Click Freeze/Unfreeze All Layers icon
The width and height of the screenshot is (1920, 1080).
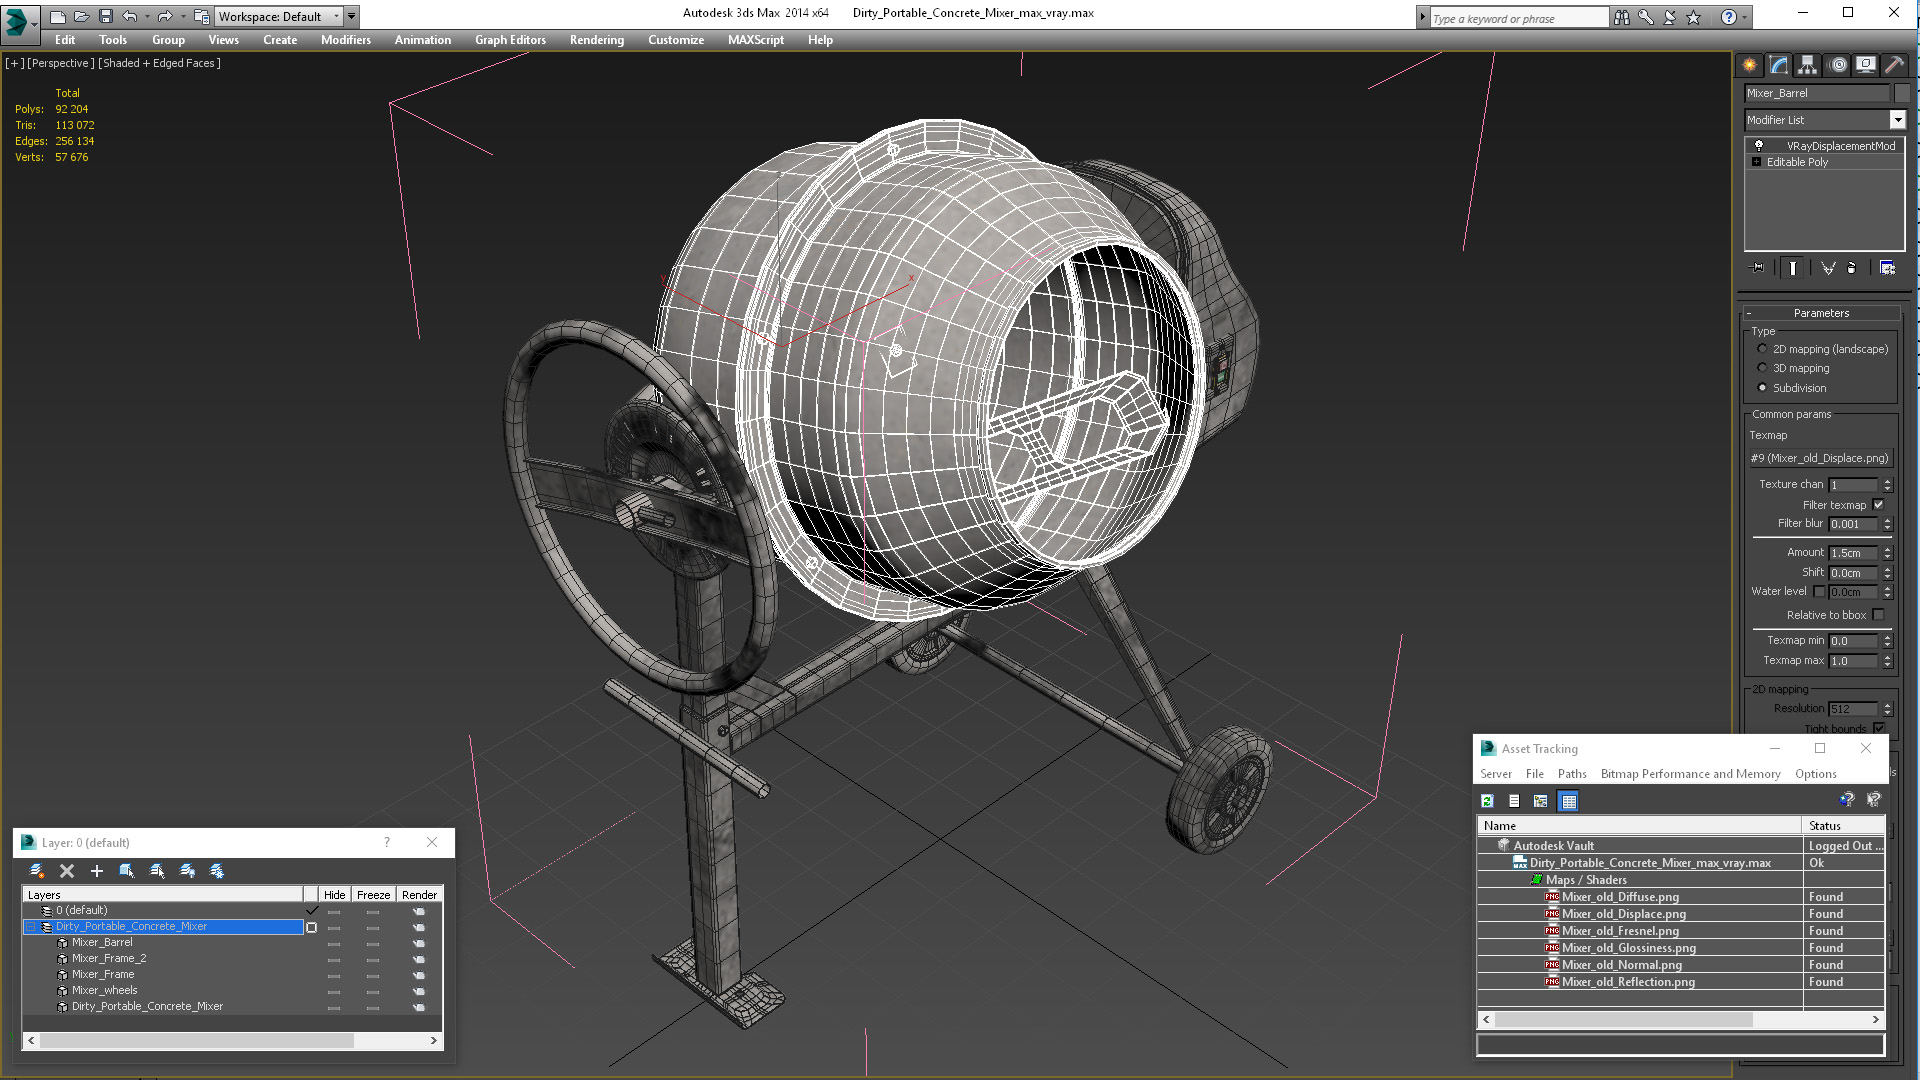(x=217, y=871)
